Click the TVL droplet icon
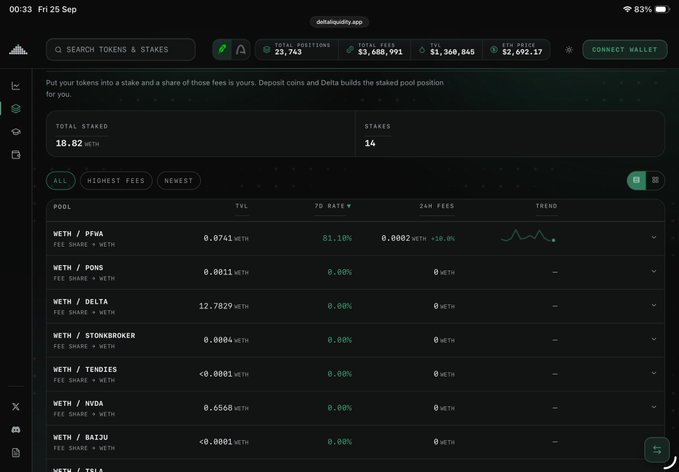Viewport: 679px width, 472px height. point(422,50)
